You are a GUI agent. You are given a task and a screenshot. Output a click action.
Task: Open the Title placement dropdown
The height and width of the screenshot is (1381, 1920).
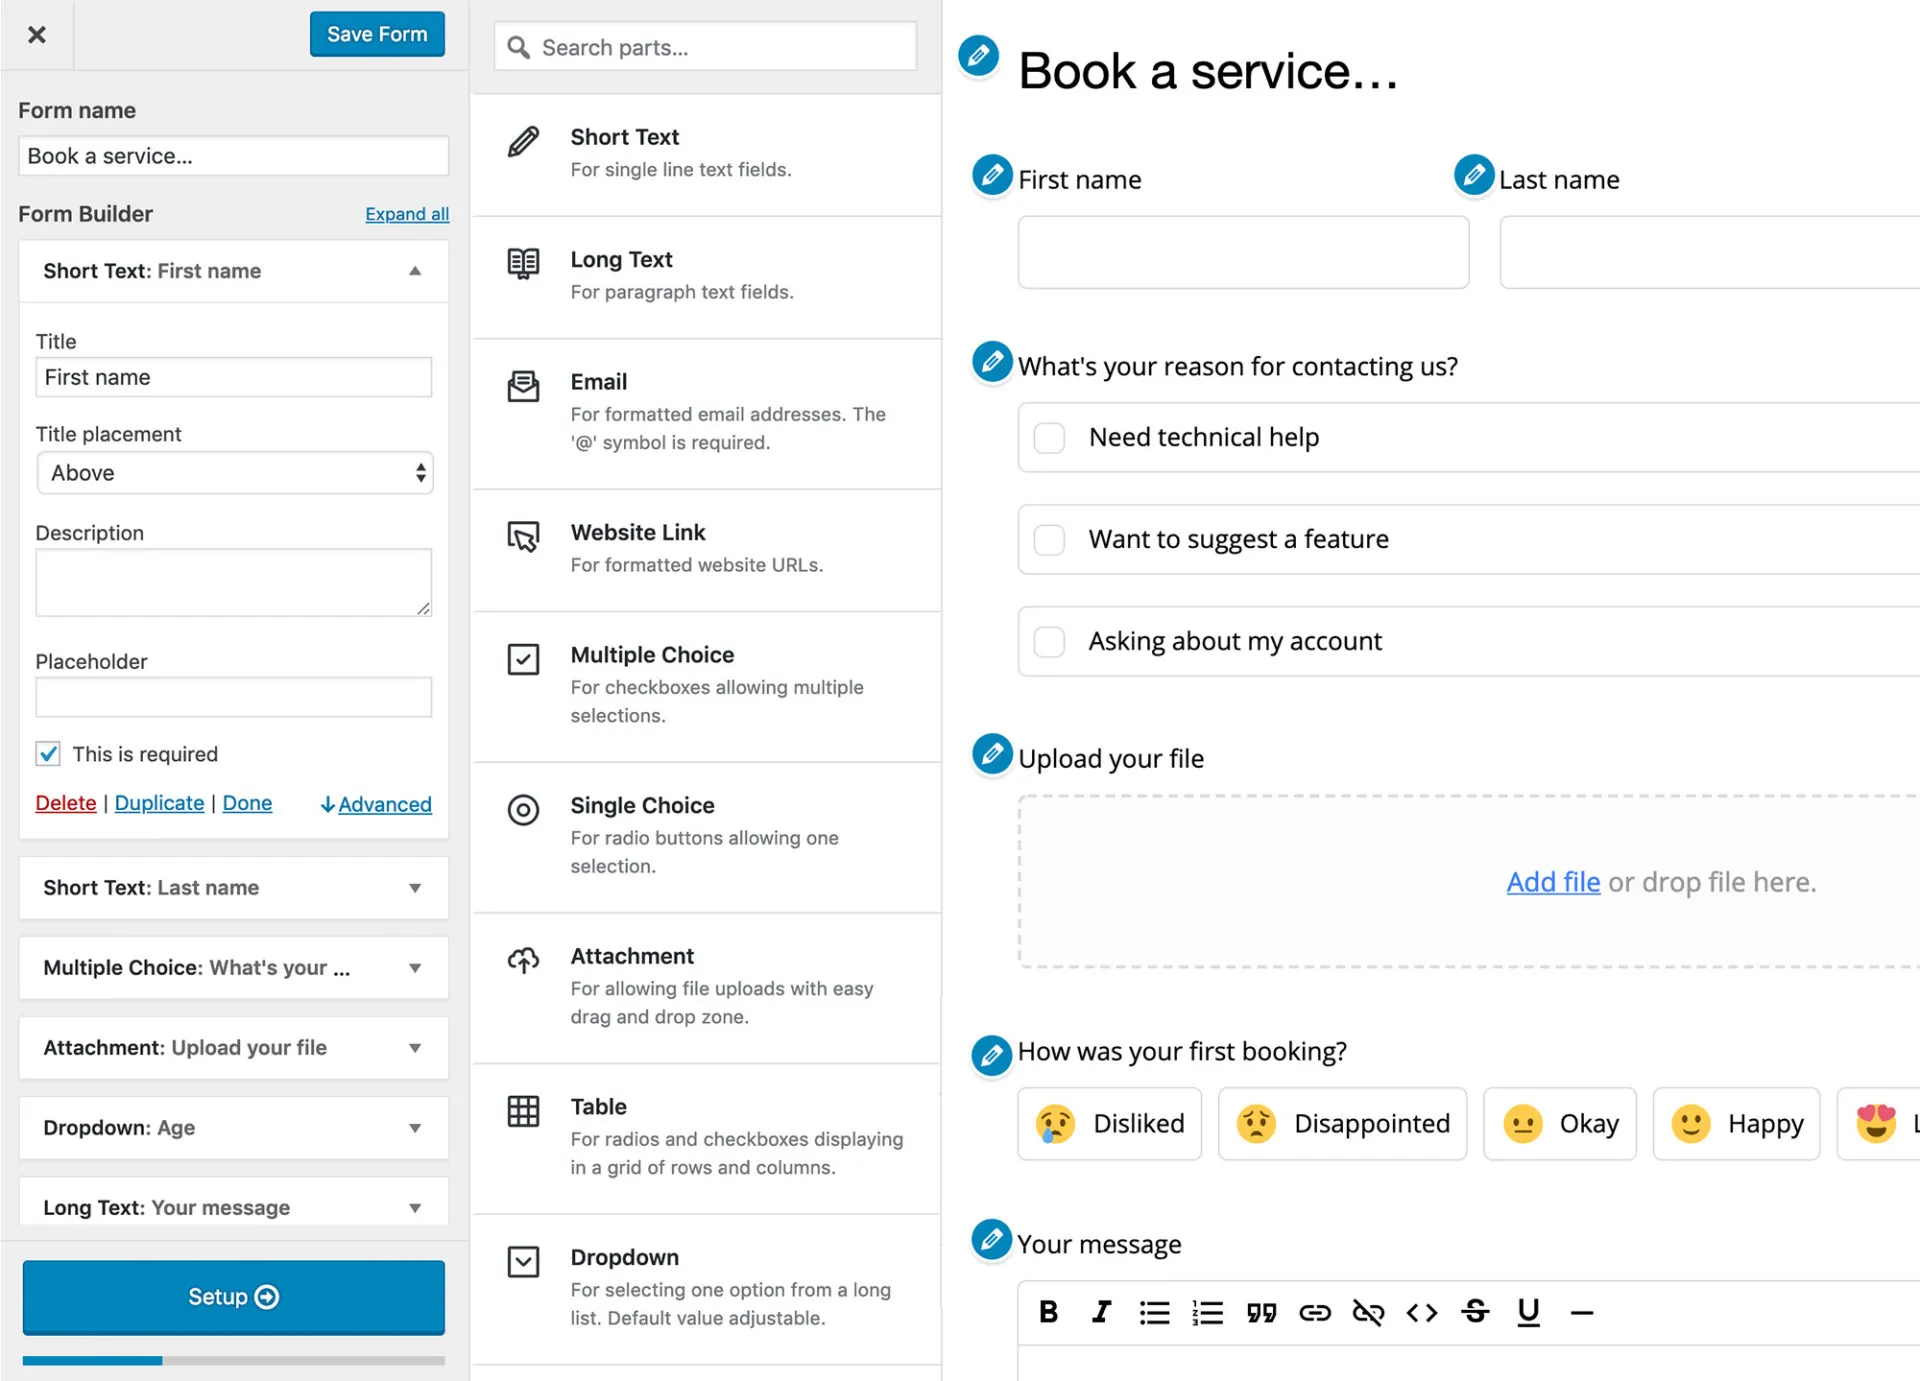(233, 472)
